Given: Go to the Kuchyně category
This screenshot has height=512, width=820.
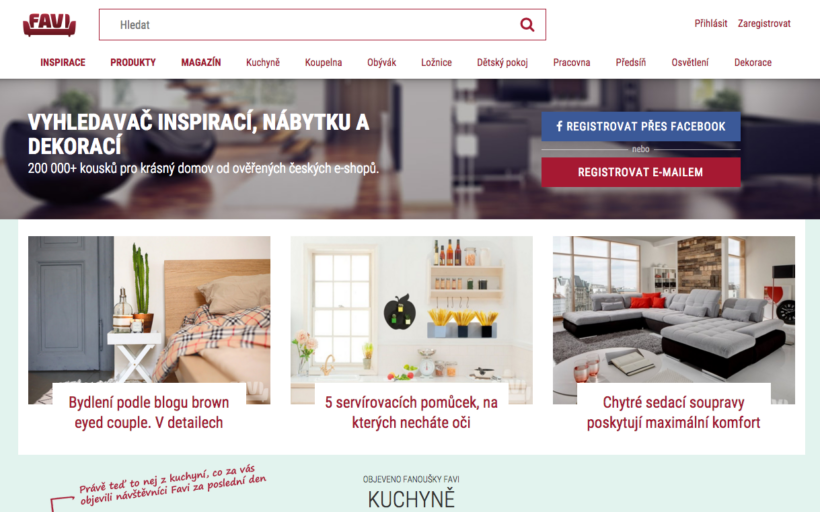Looking at the screenshot, I should [263, 62].
